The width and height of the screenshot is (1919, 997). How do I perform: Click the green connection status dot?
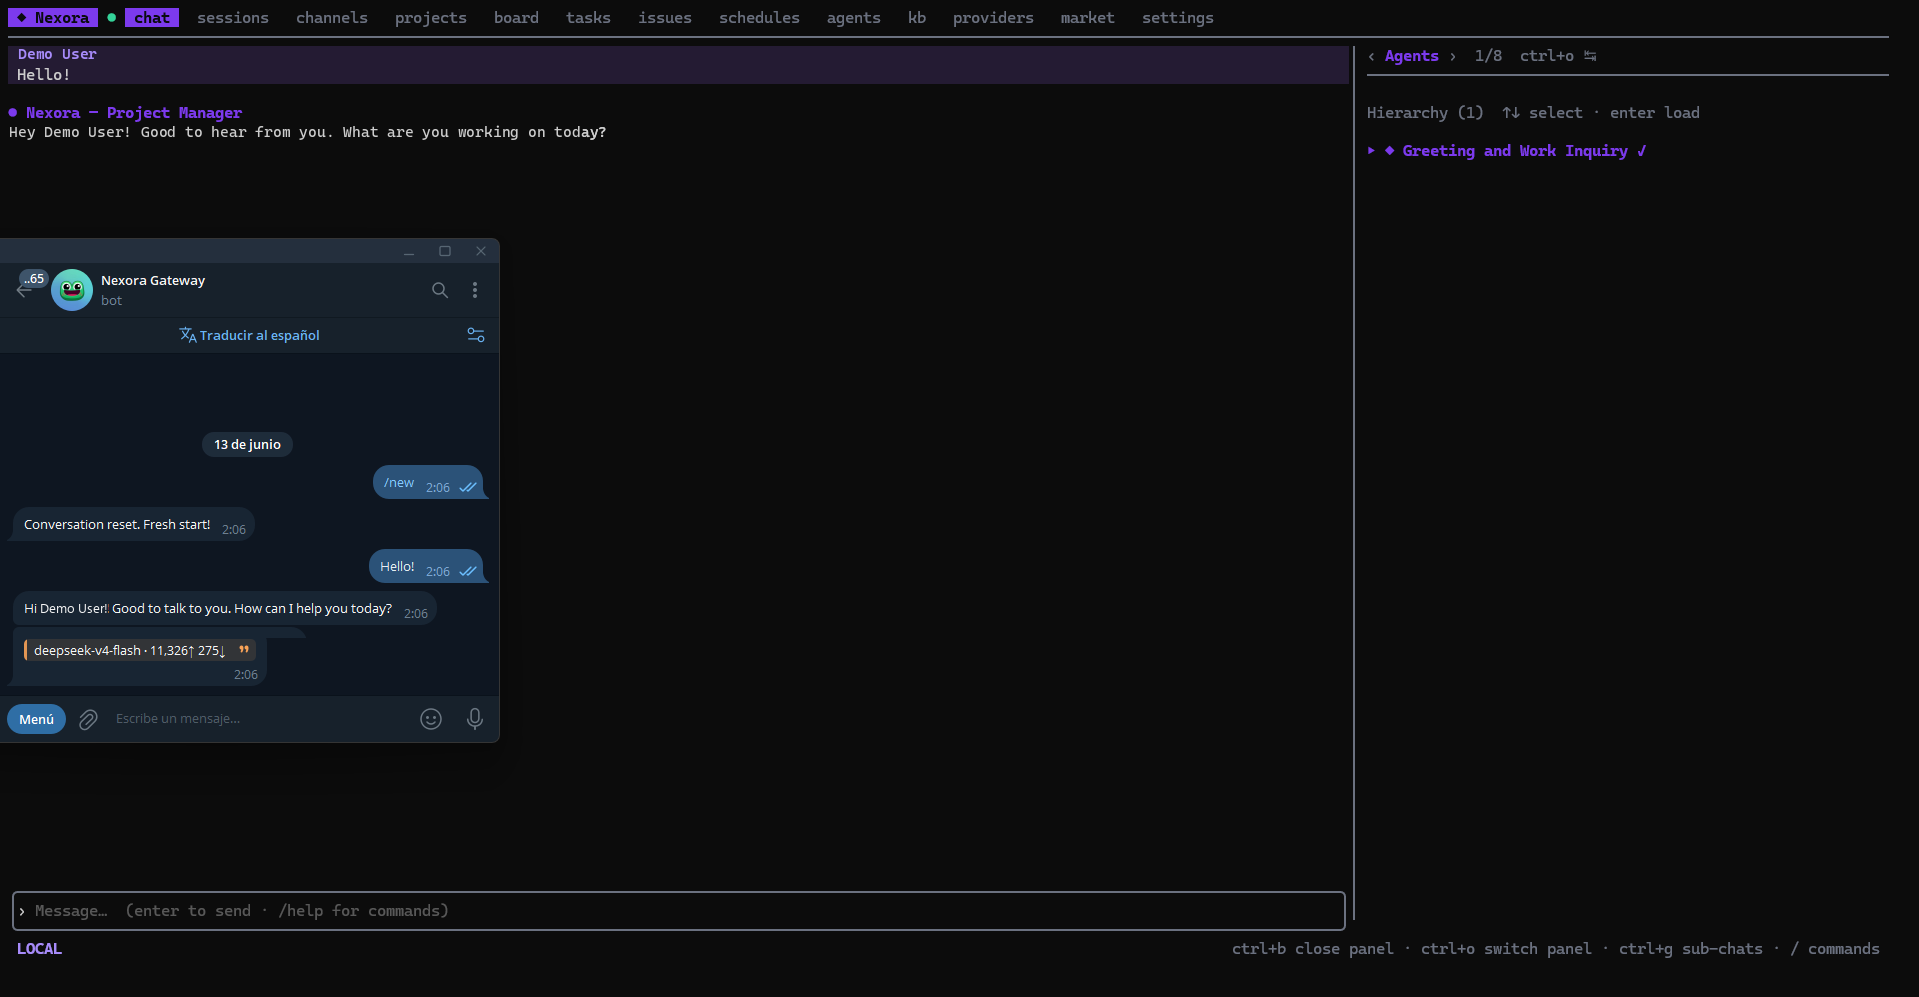(x=111, y=17)
